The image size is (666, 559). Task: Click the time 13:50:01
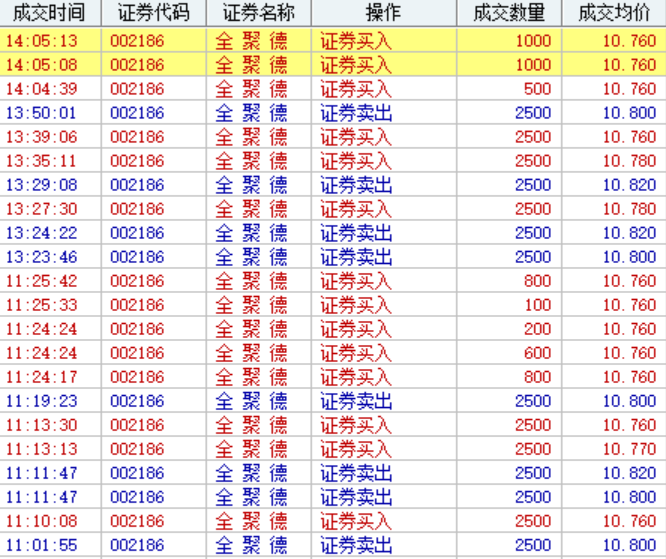click(x=42, y=113)
